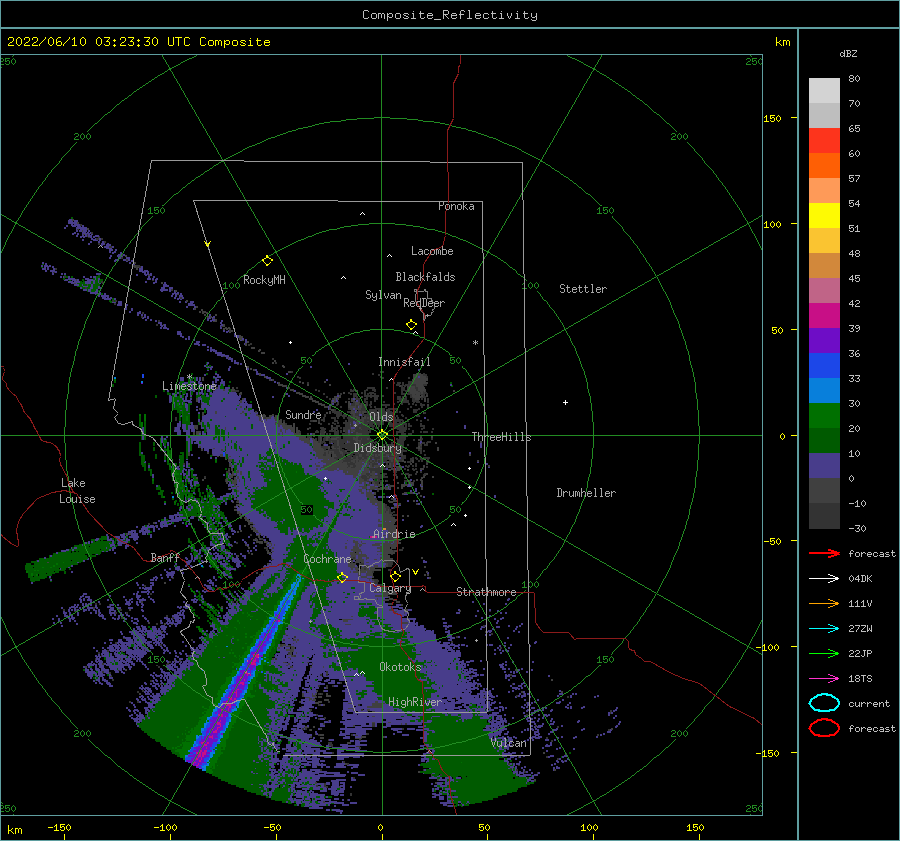This screenshot has width=900, height=841.
Task: Click the ThreeHills label
Action: pos(501,437)
